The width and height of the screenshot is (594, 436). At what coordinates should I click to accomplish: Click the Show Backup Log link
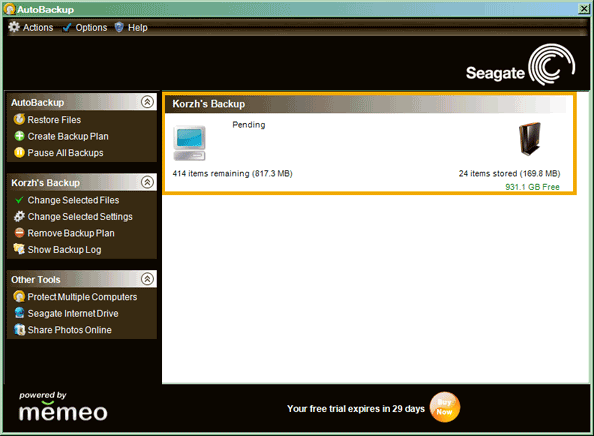[x=64, y=250]
